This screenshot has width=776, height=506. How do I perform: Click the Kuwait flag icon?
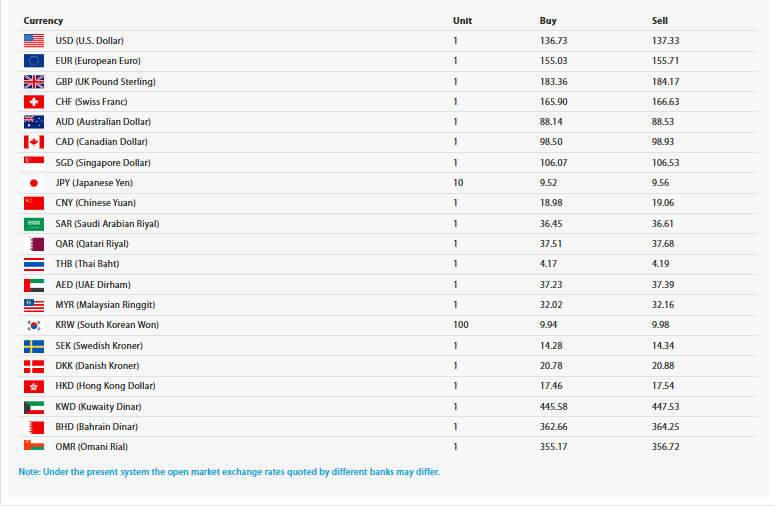[34, 407]
